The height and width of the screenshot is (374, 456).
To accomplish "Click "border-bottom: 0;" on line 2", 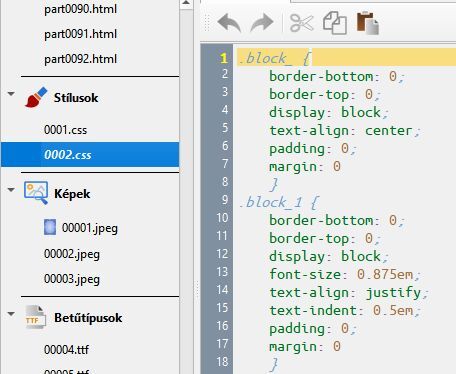I will point(337,76).
